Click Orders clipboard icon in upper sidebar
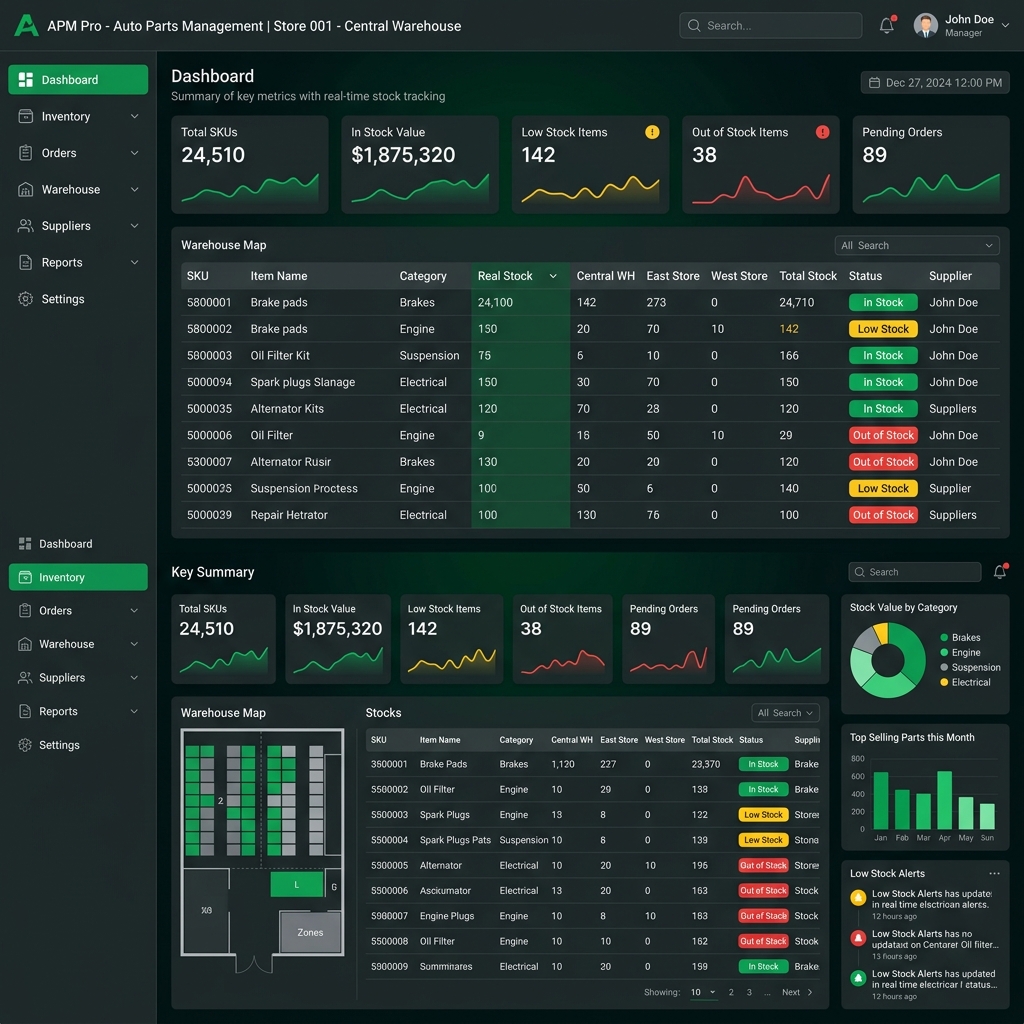 (25, 153)
